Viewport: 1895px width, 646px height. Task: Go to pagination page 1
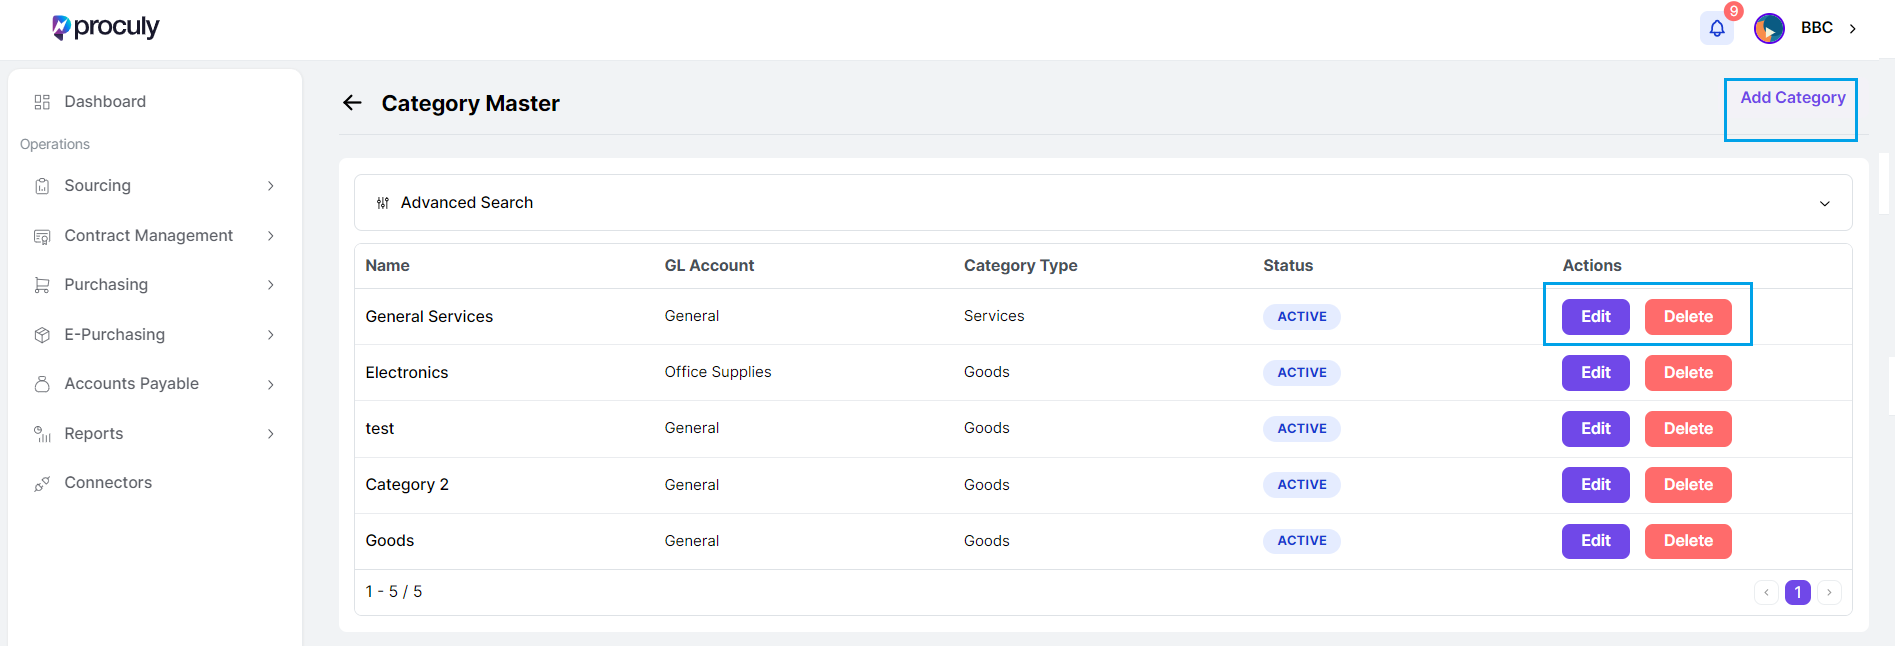coord(1797,592)
